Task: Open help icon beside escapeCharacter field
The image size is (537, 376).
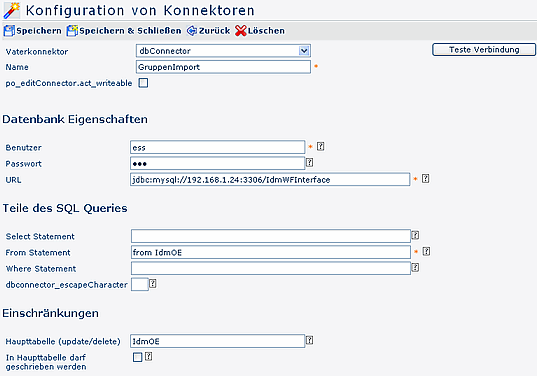Action: [x=153, y=284]
